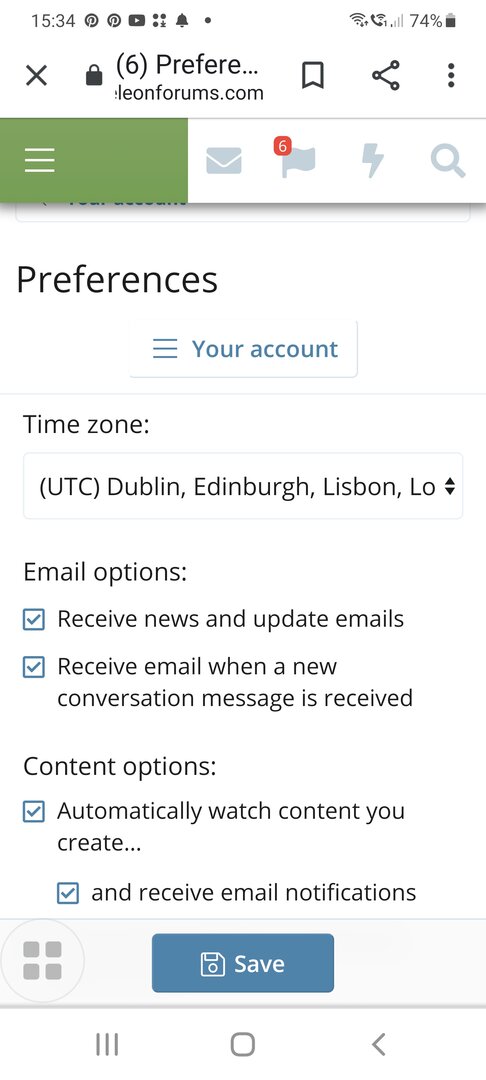Screen dimensions: 486x1080
Task: Open the conversations envelope icon
Action: pos(224,160)
